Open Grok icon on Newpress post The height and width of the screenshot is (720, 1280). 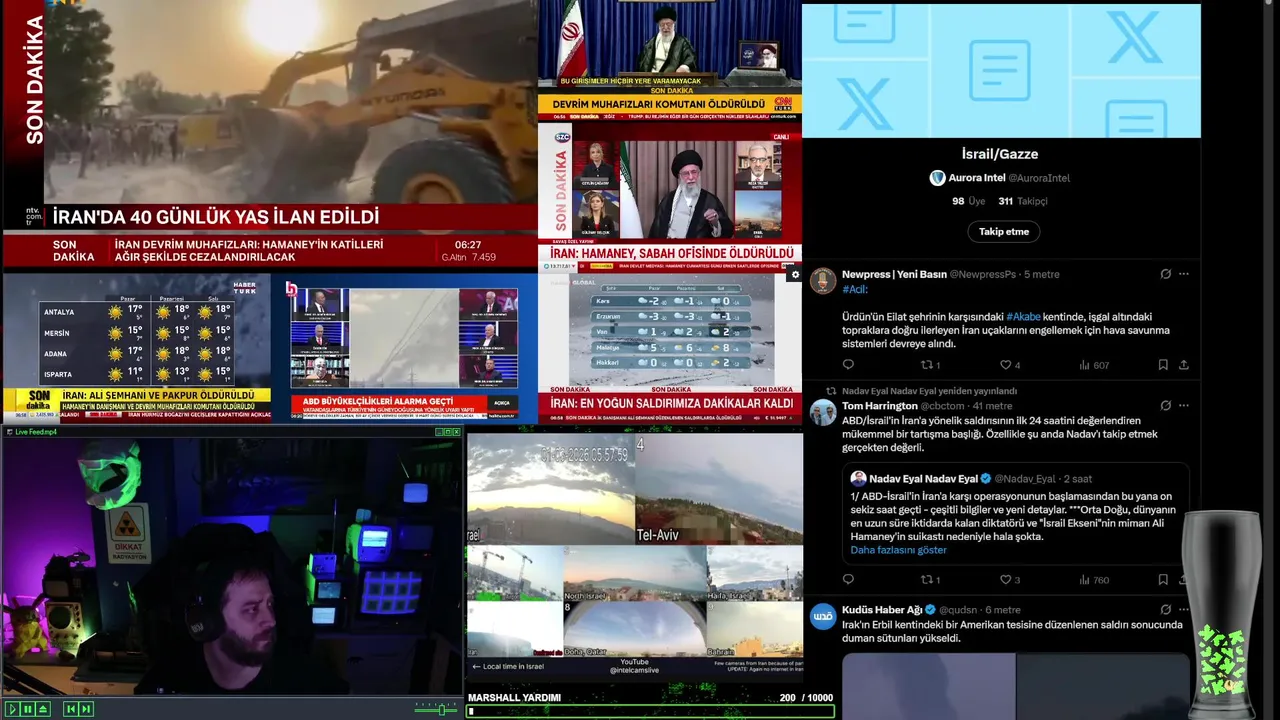click(x=1165, y=274)
